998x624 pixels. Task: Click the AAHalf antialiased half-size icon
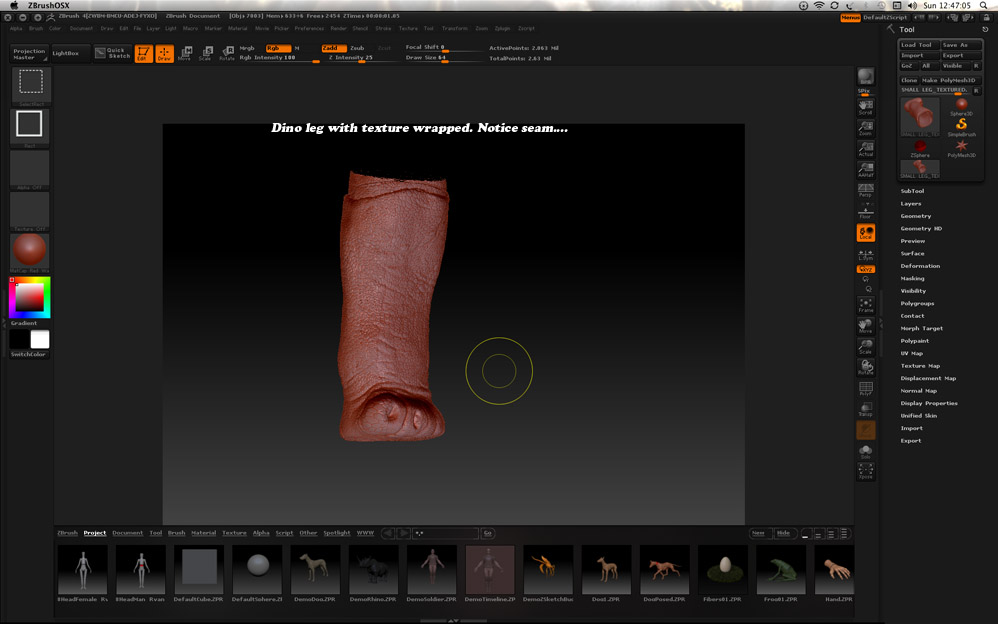[x=866, y=170]
